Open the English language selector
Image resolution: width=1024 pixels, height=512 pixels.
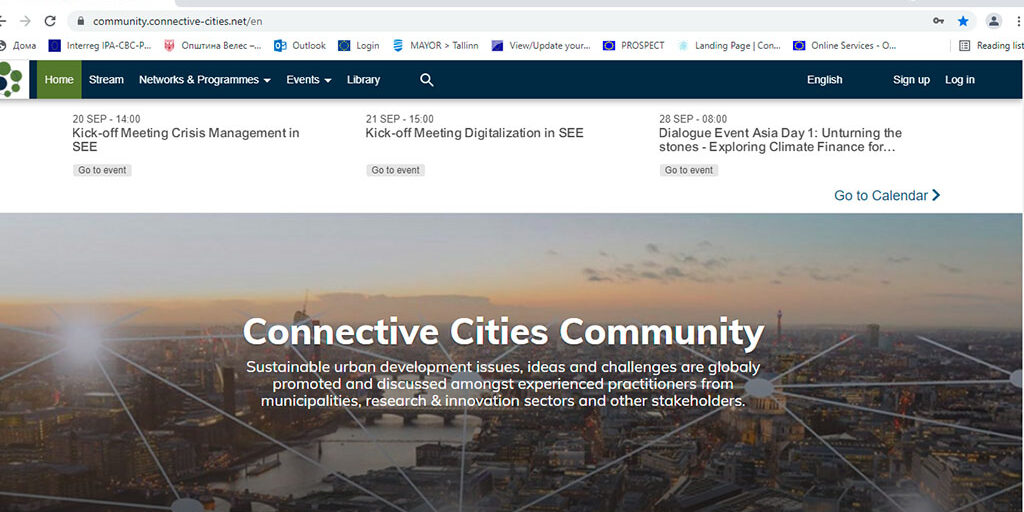(824, 80)
